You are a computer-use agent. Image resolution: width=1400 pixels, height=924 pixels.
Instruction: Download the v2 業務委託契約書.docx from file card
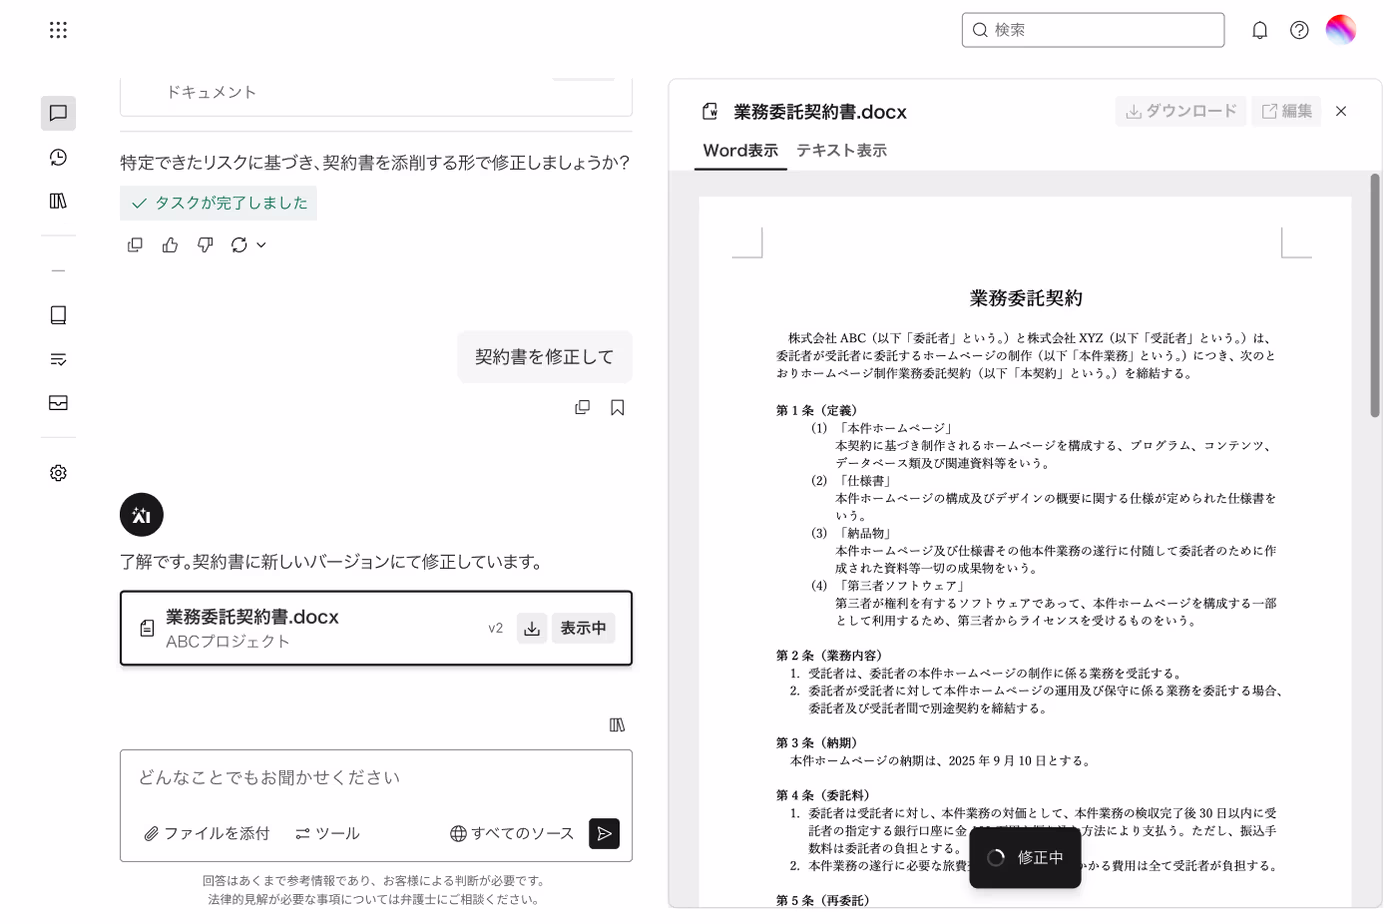pyautogui.click(x=532, y=628)
